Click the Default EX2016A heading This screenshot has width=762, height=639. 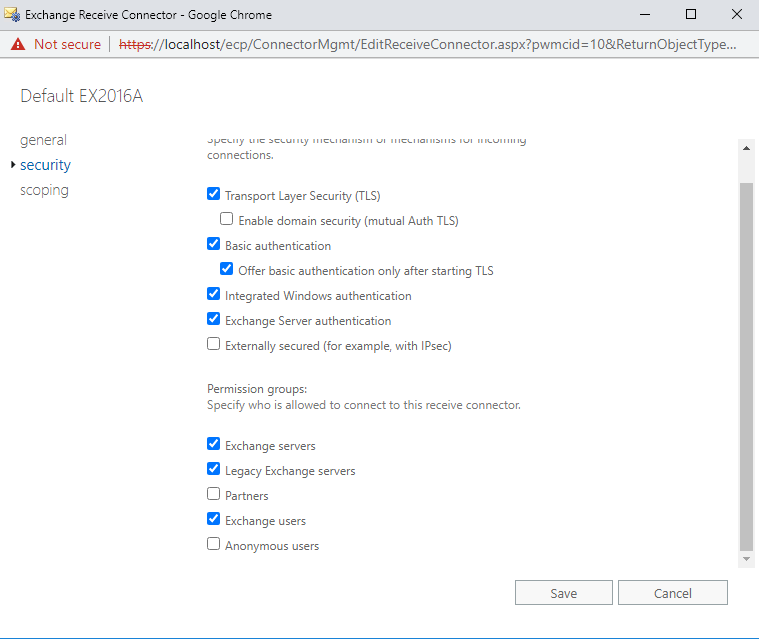coord(82,96)
